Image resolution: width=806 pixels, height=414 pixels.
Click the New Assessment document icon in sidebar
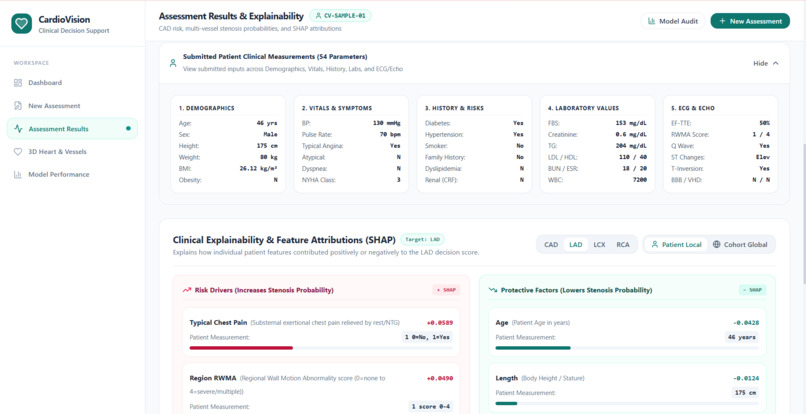click(18, 106)
